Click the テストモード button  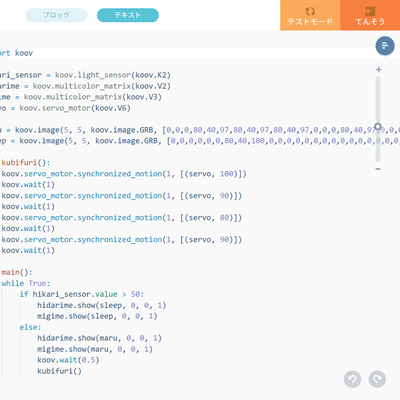pos(310,15)
